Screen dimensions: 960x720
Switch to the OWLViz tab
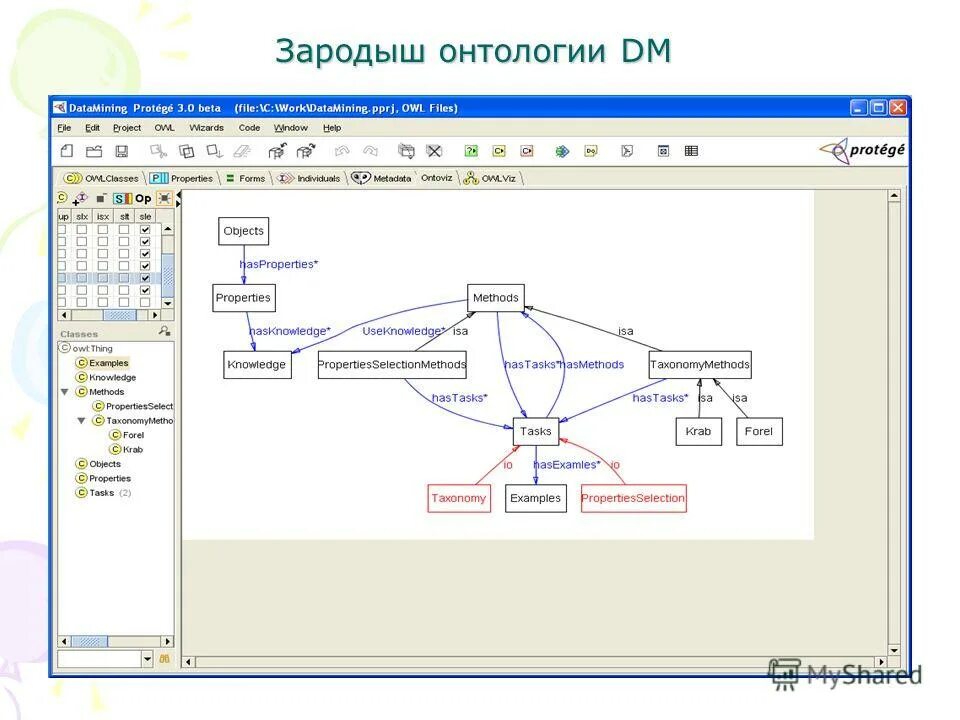(496, 178)
